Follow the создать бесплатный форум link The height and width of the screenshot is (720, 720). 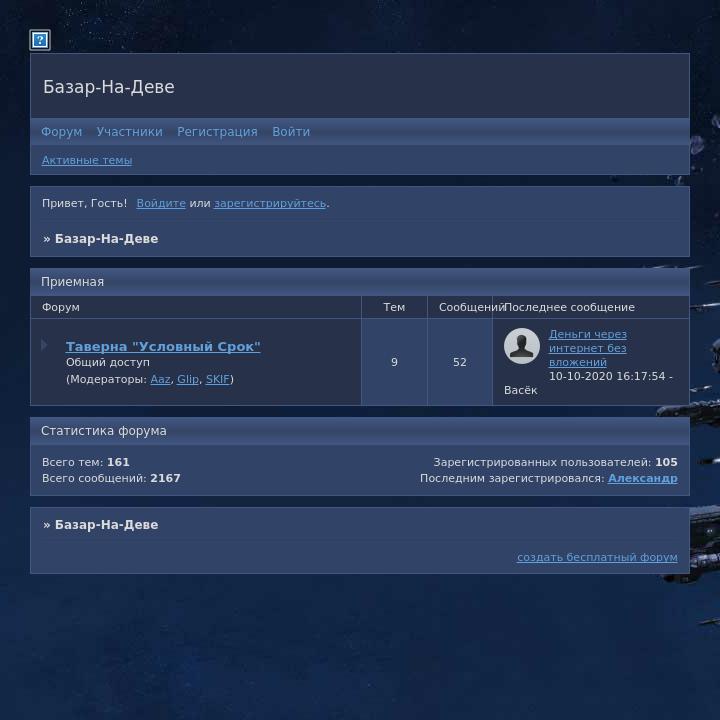pos(597,557)
